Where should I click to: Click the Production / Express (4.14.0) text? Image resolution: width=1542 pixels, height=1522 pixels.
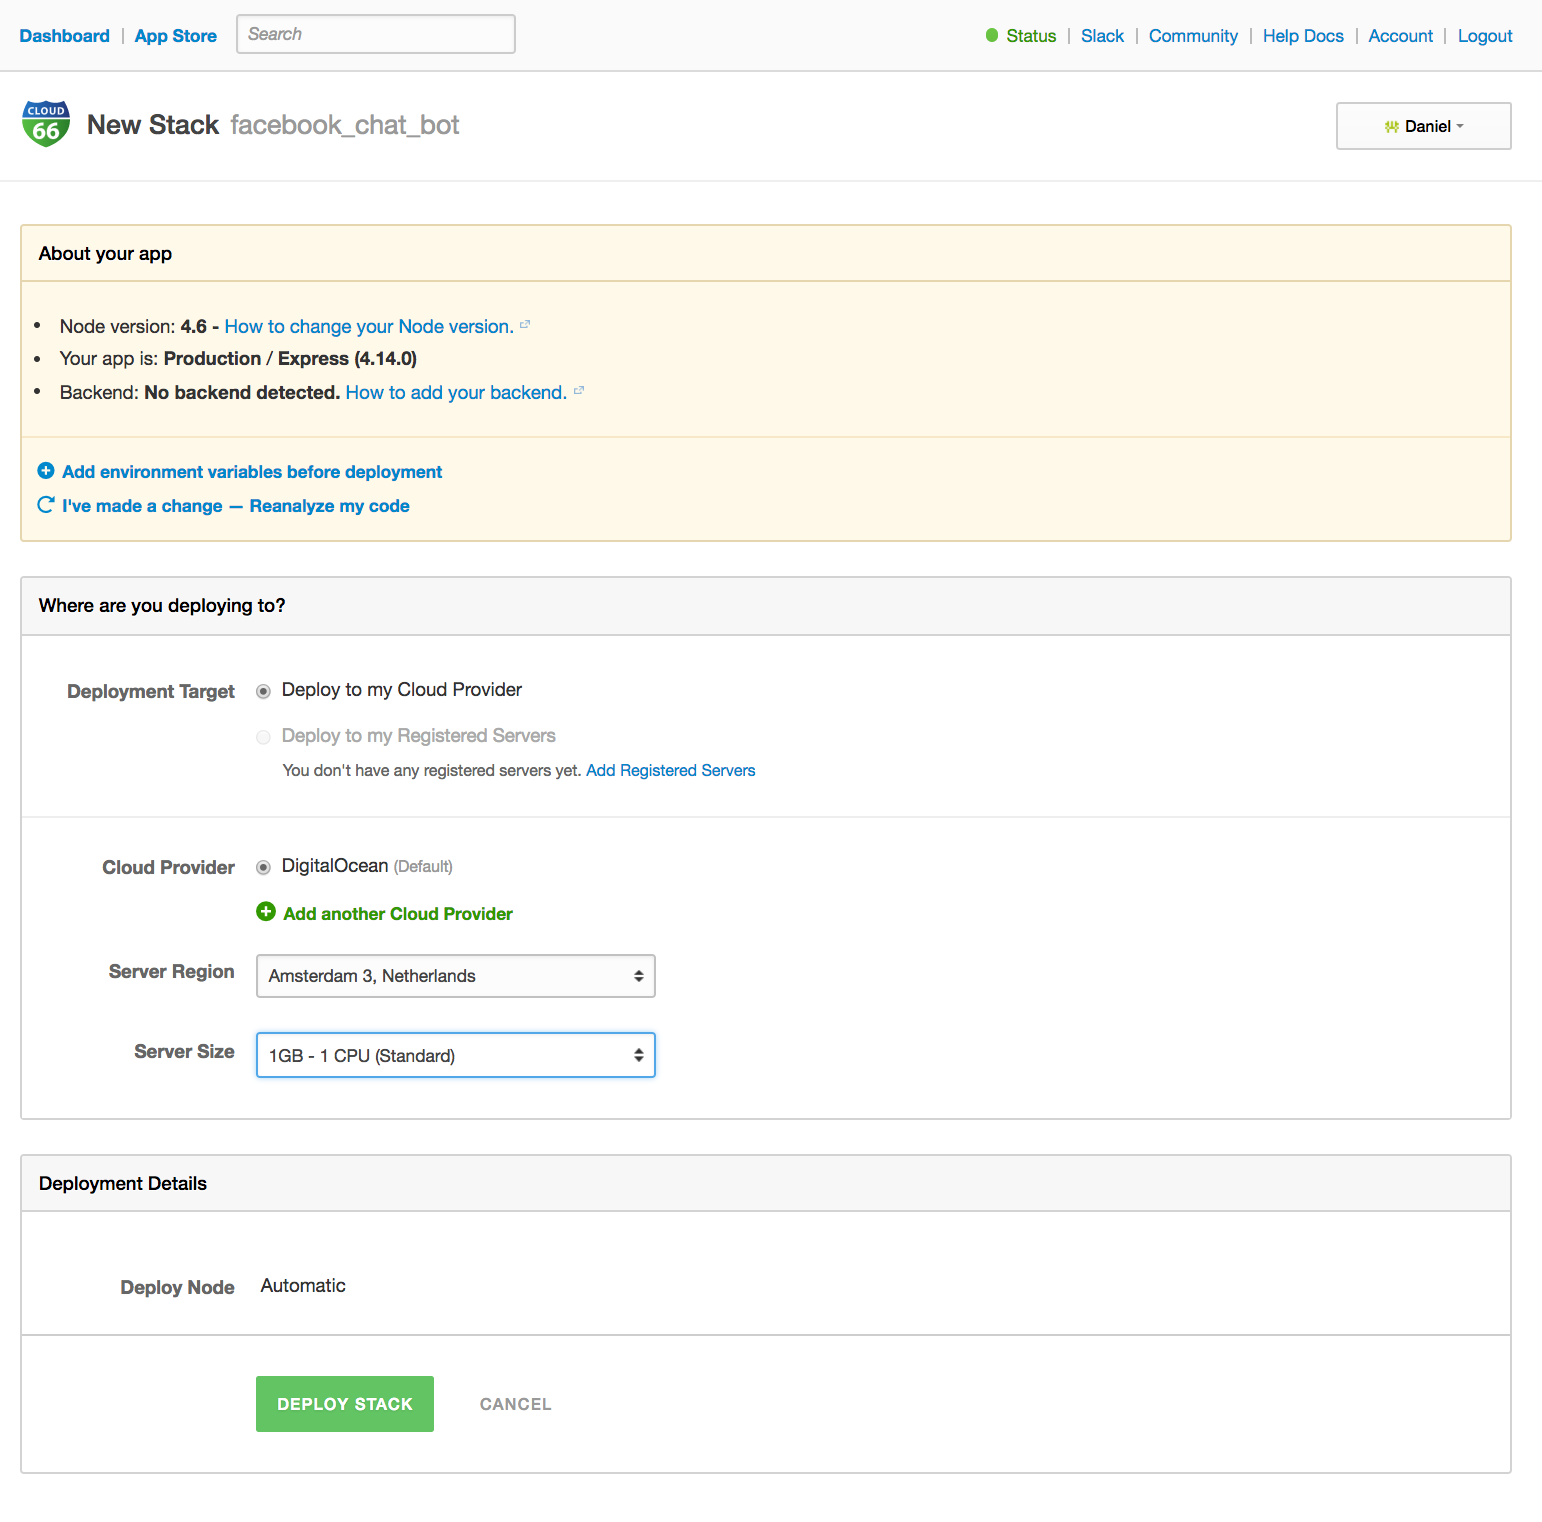(290, 359)
